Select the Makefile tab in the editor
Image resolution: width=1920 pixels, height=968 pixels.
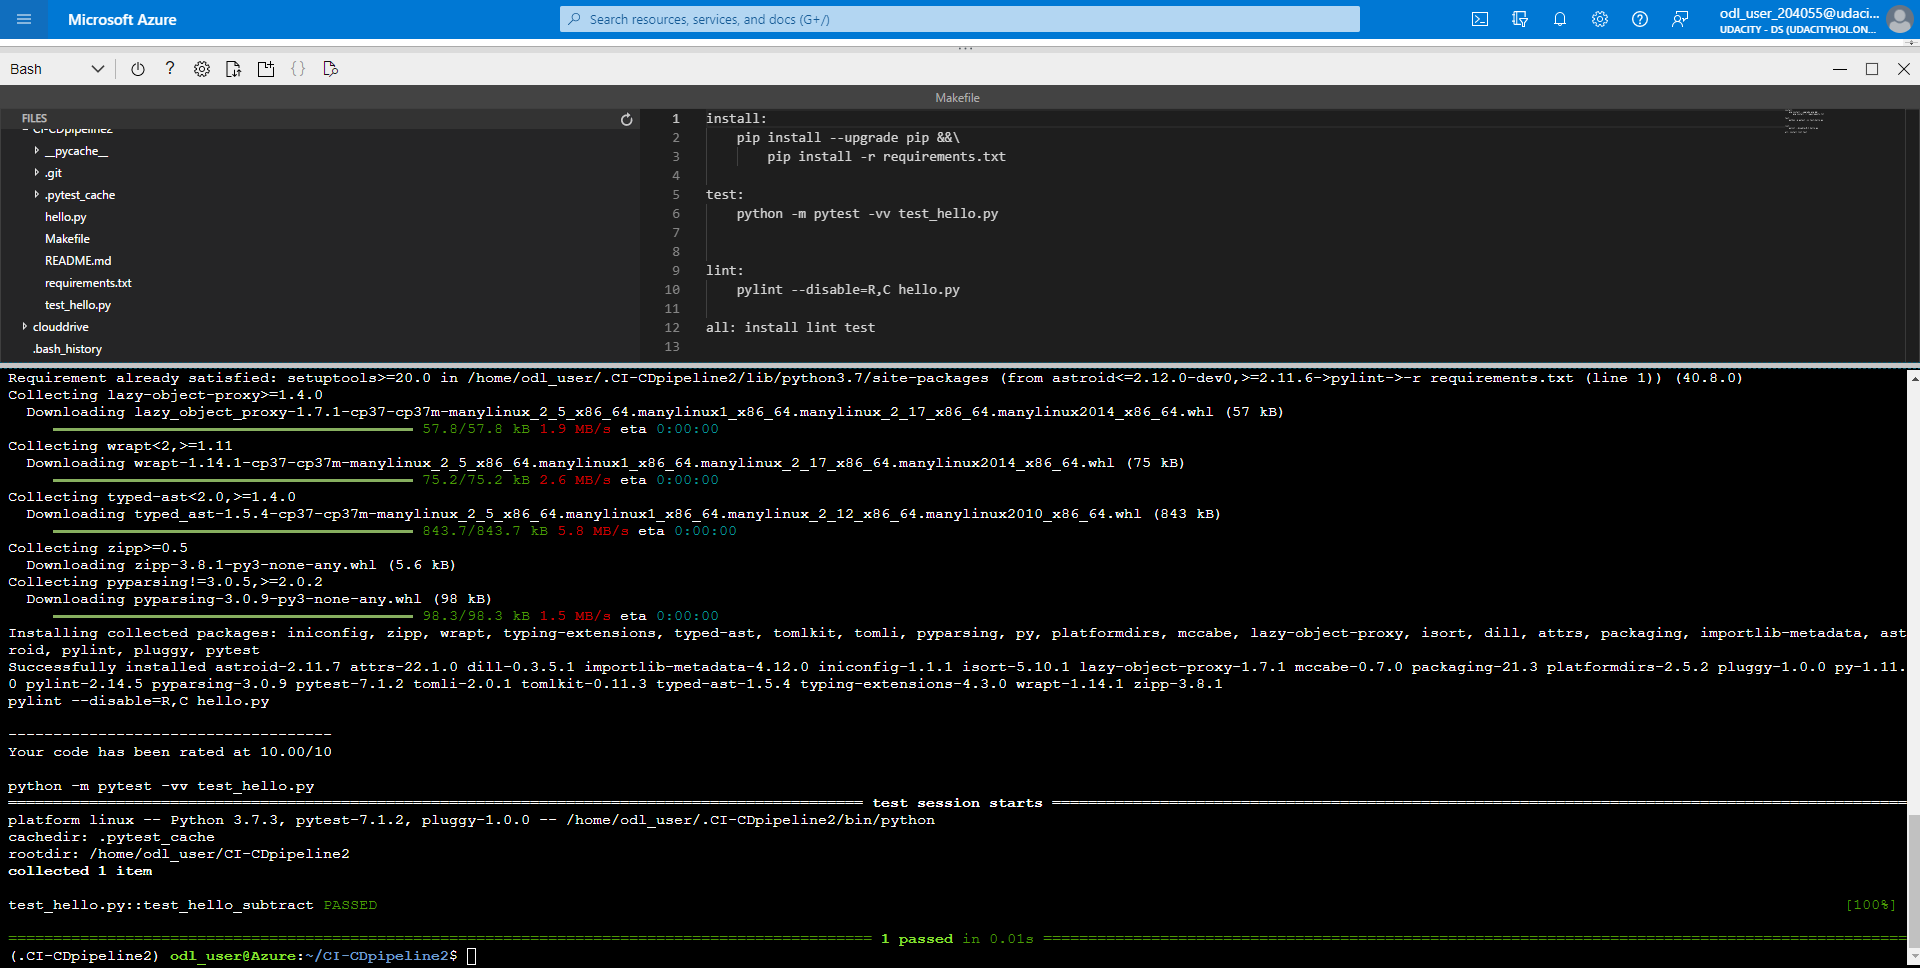click(x=957, y=97)
